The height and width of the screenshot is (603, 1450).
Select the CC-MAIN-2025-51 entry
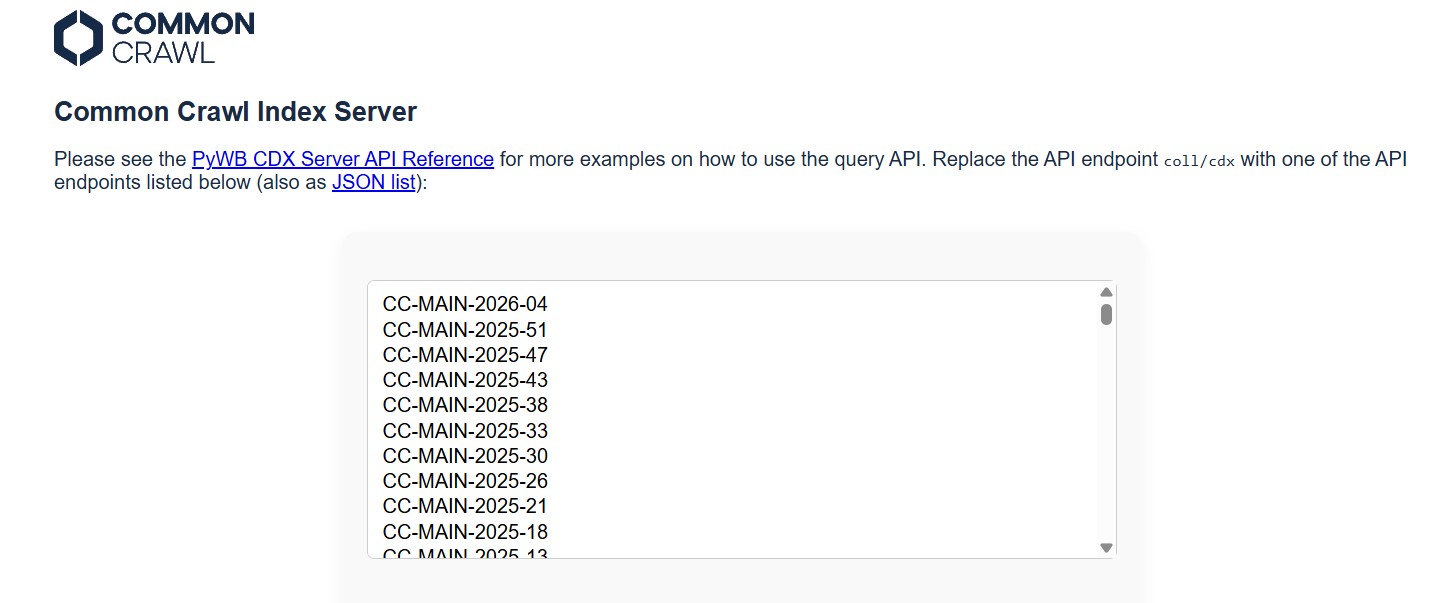(x=465, y=330)
